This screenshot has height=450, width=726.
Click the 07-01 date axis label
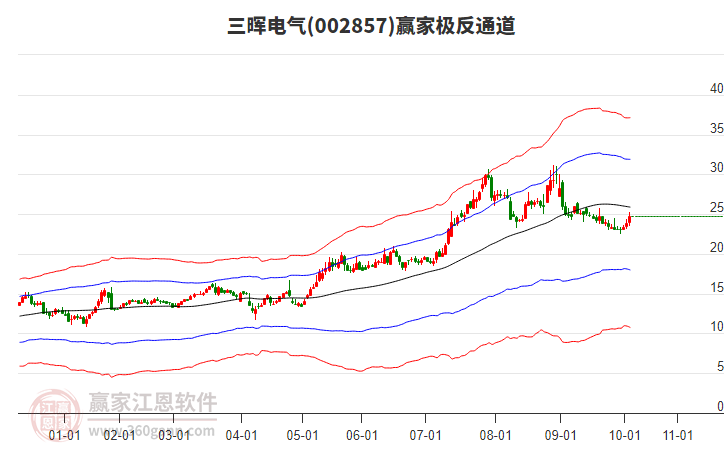(426, 435)
